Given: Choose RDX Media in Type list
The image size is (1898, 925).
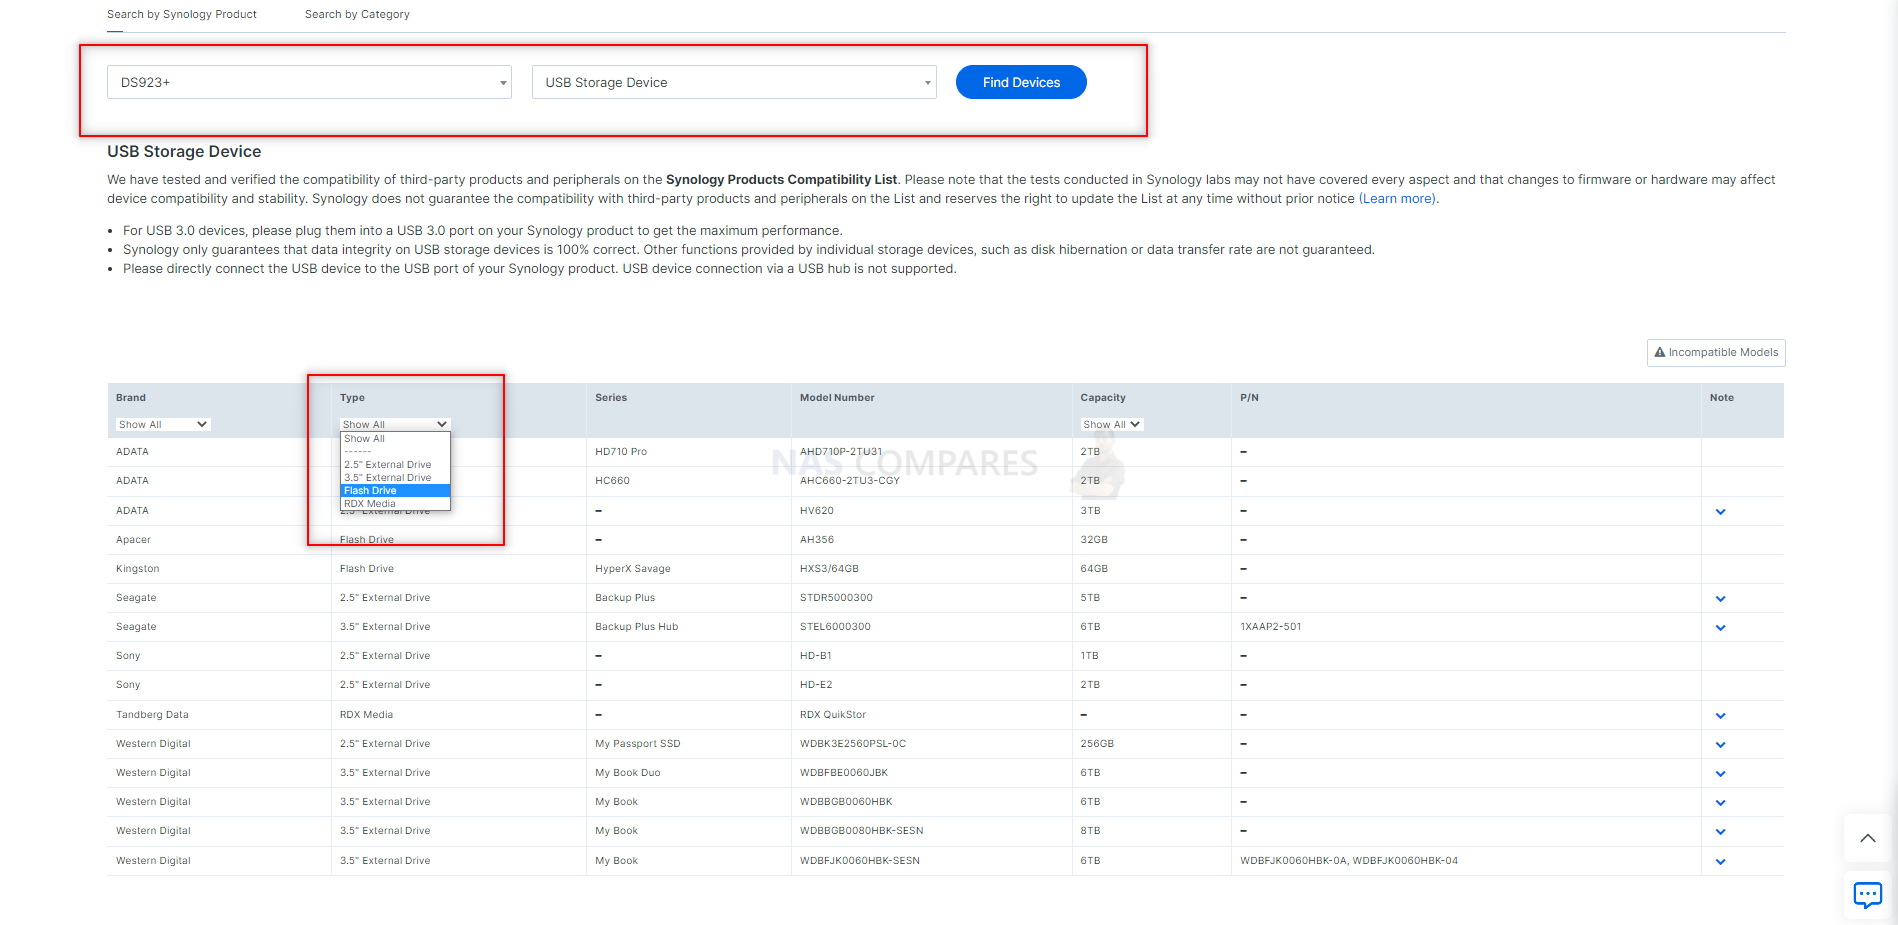Looking at the screenshot, I should point(396,504).
